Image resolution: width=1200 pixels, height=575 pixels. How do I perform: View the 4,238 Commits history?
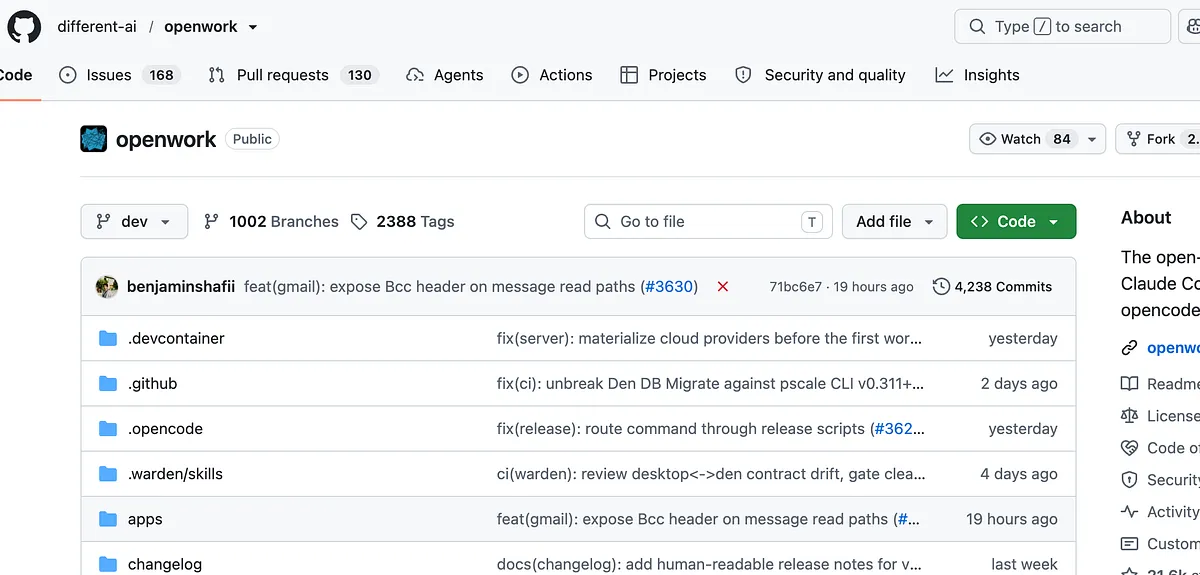click(x=992, y=287)
